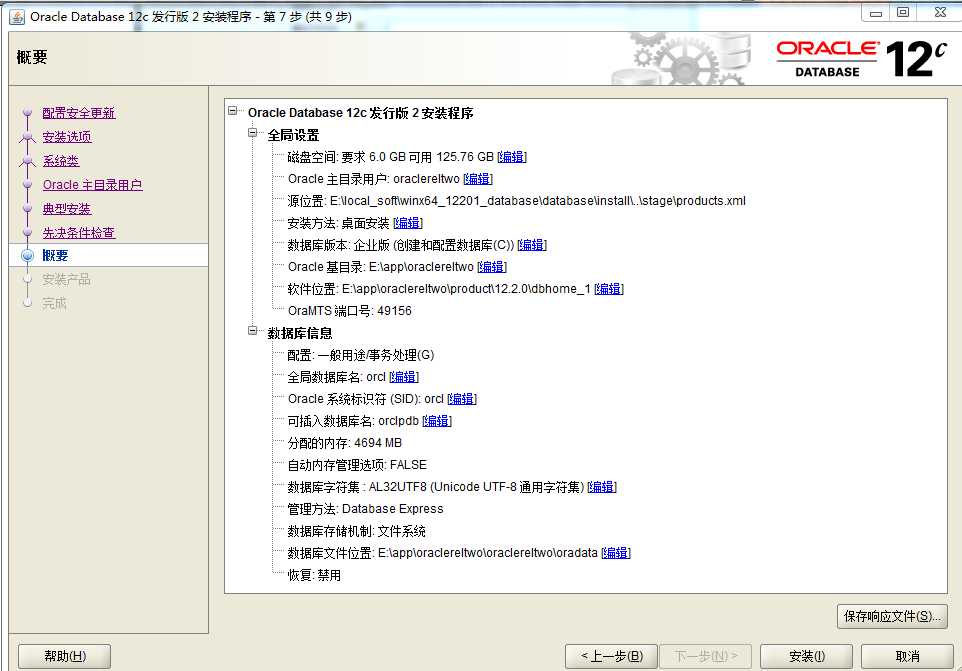Collapse the 全局设置 section
This screenshot has width=962, height=671.
coord(252,132)
